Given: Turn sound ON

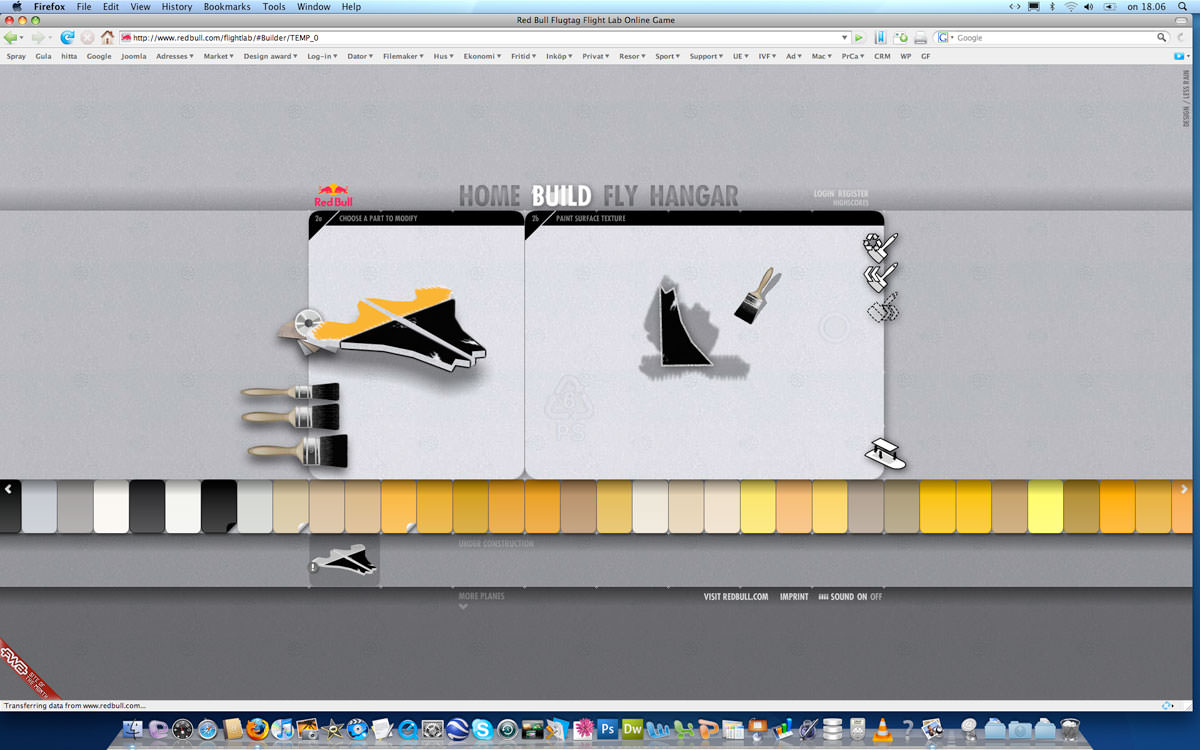Looking at the screenshot, I should (861, 597).
